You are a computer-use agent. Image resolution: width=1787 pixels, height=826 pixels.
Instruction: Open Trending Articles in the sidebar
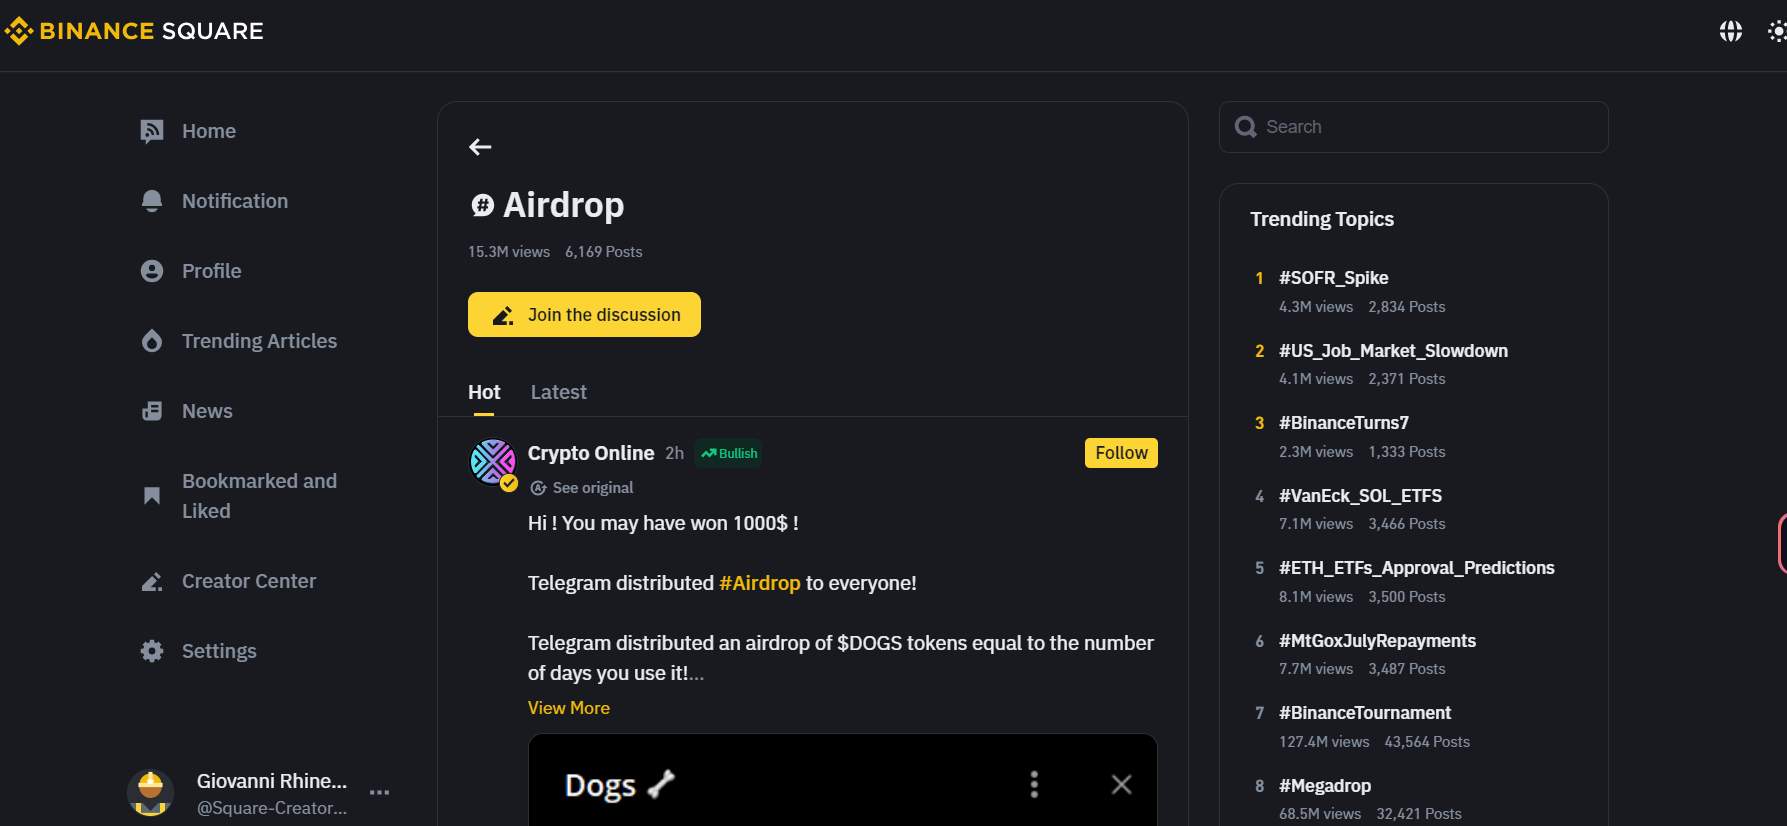(260, 341)
